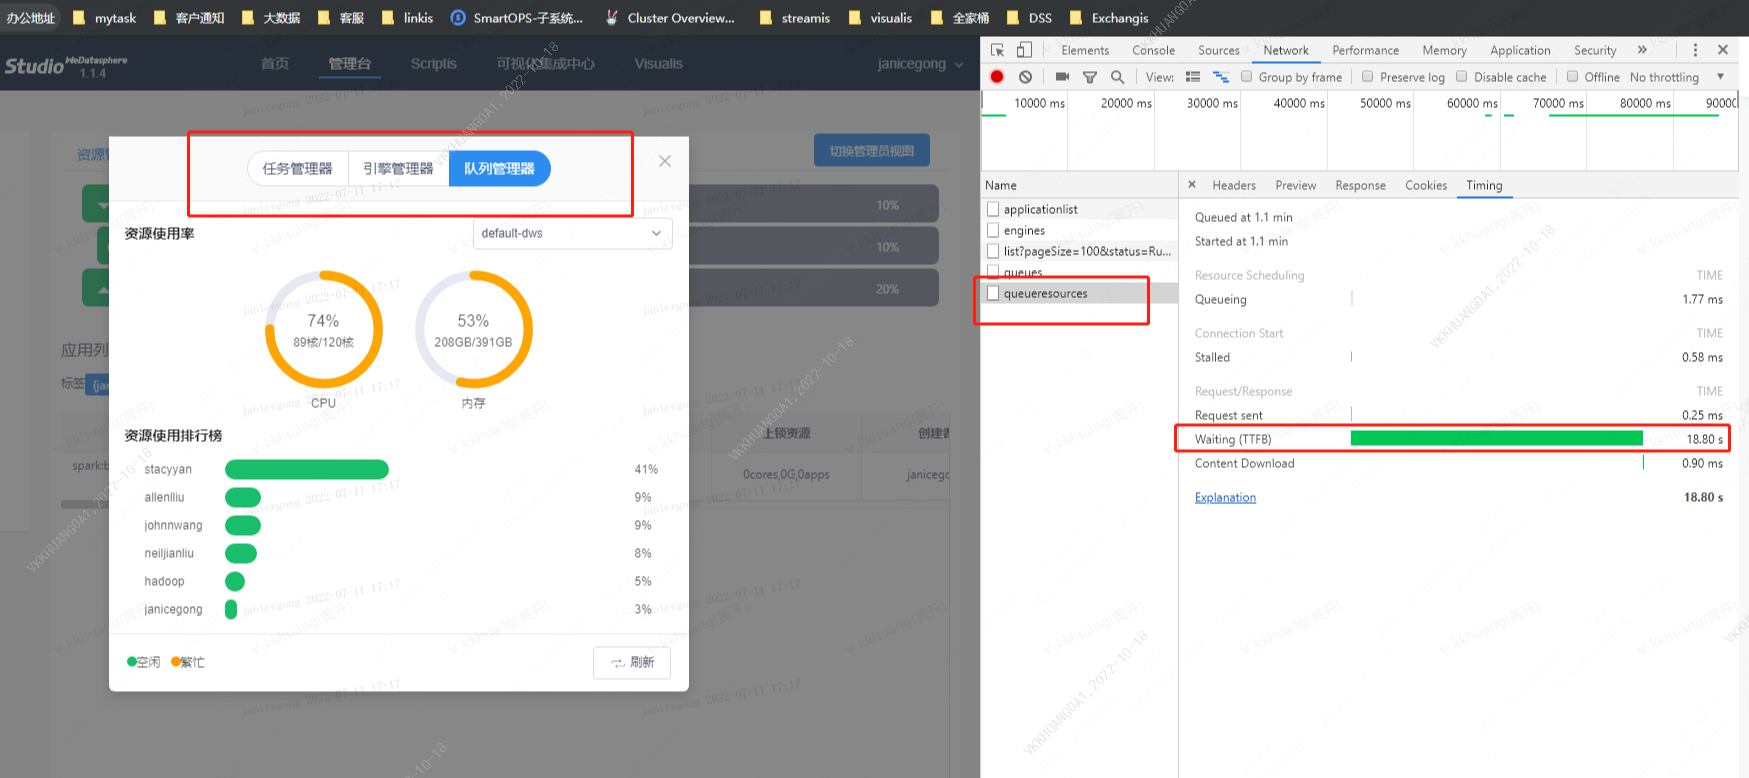Click the capture screenshots camera icon
The height and width of the screenshot is (778, 1749).
click(x=1062, y=76)
